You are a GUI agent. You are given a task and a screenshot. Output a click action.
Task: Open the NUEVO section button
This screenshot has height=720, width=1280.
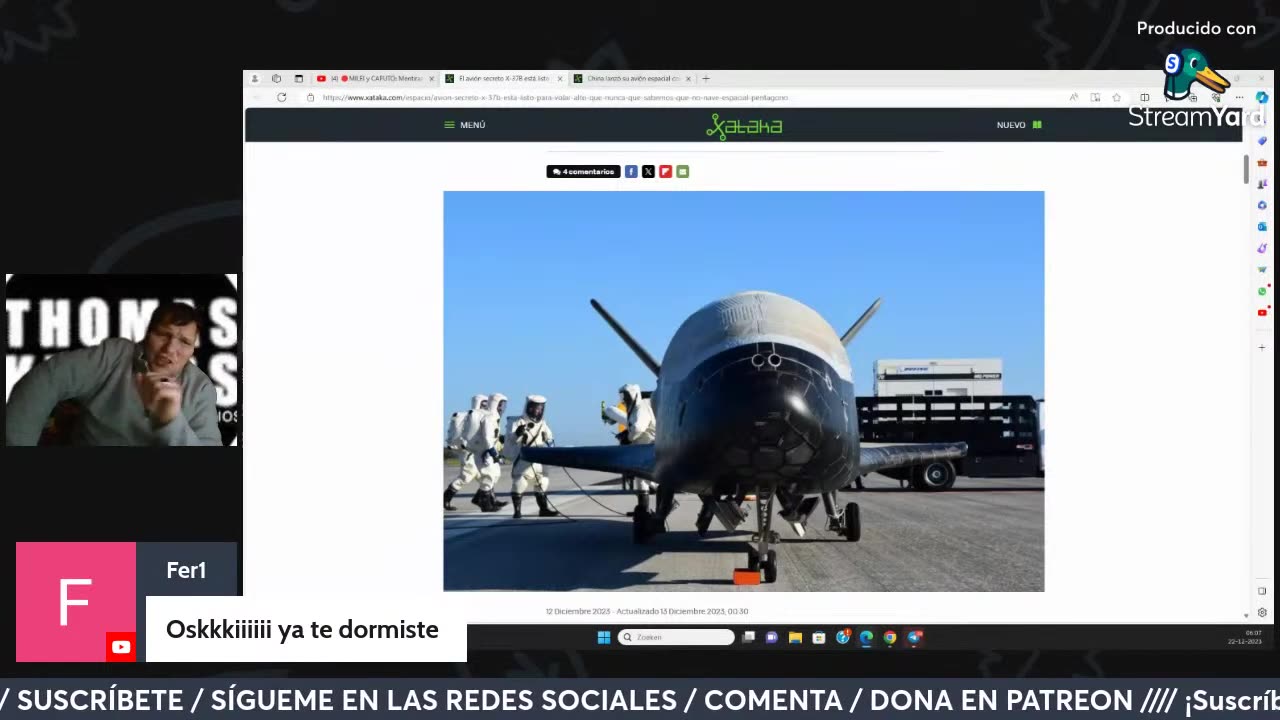point(1019,125)
